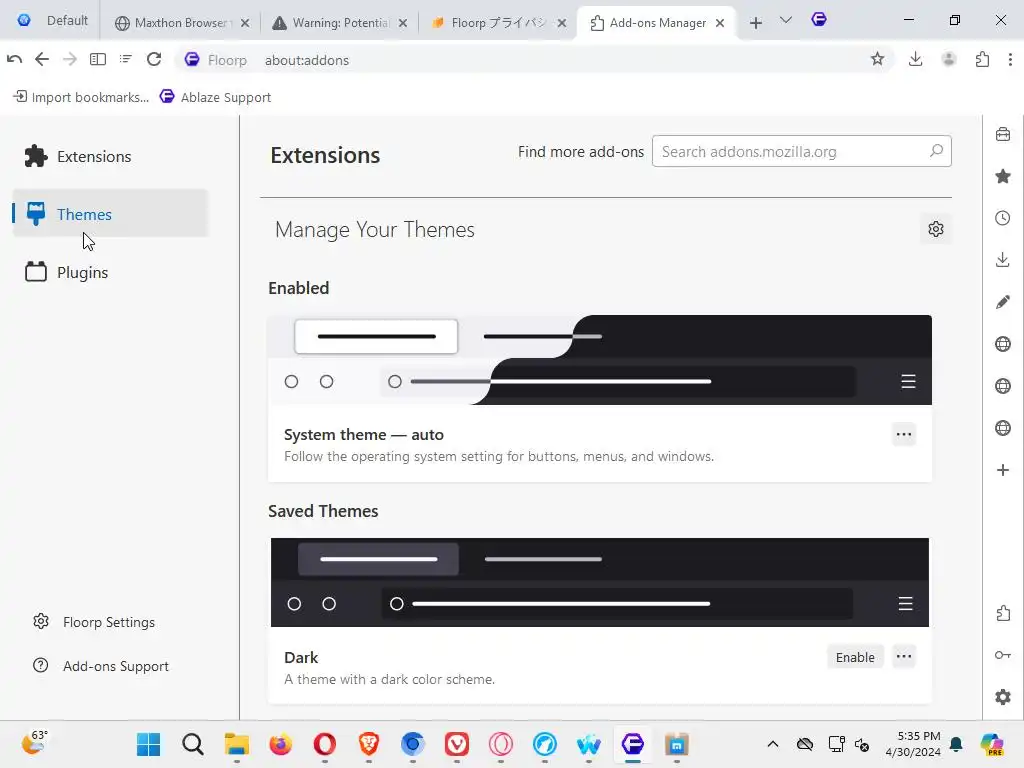1024x768 pixels.
Task: Open the browser three-dot menu
Action: pos(1010,59)
